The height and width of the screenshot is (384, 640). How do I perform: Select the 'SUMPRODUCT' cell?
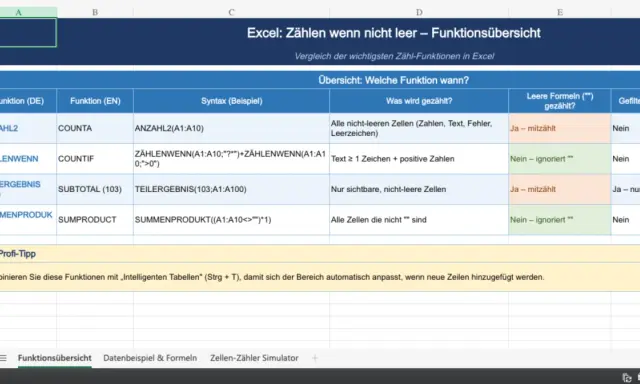pyautogui.click(x=95, y=220)
